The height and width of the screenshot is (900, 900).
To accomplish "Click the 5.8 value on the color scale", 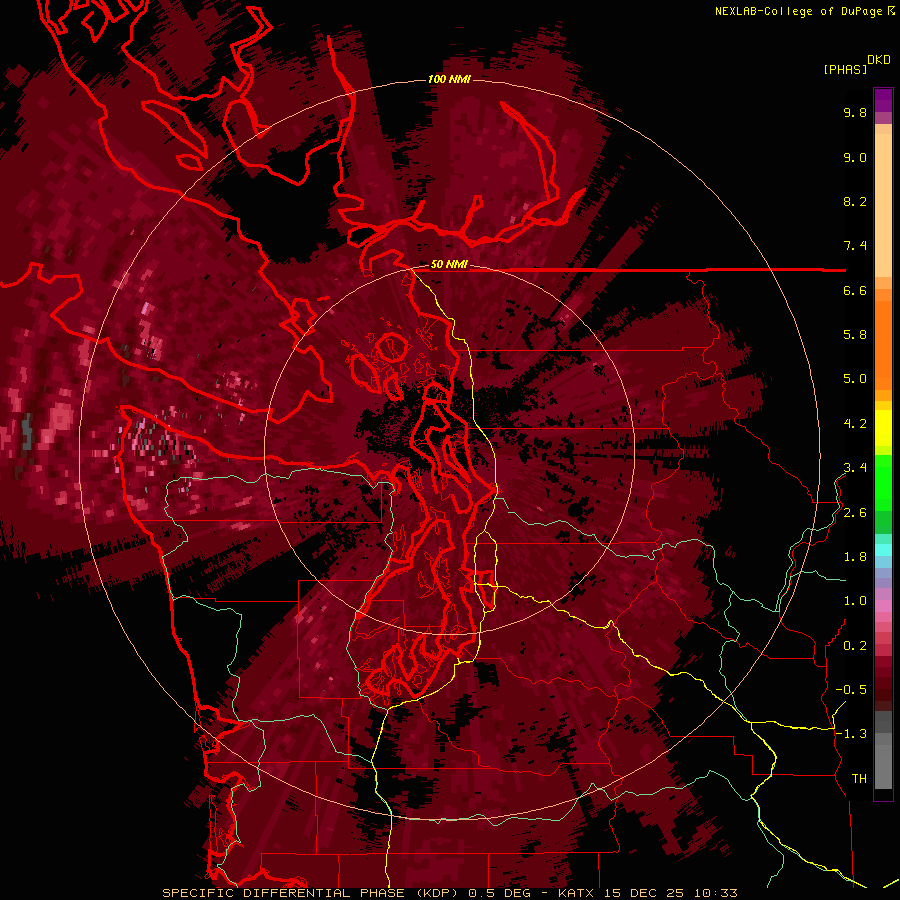I will (855, 335).
